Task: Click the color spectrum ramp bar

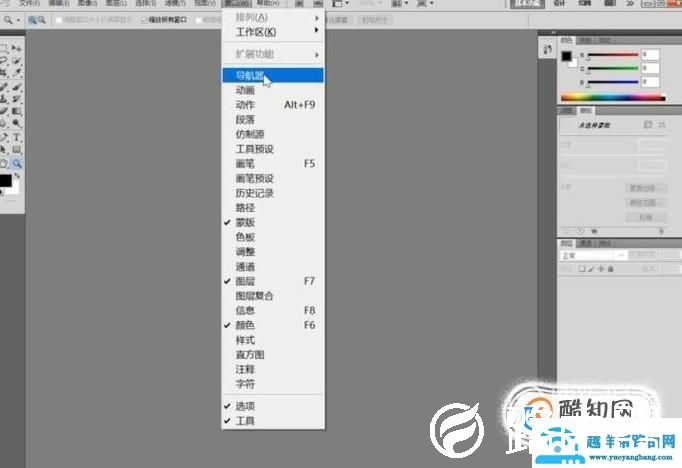Action: [x=613, y=97]
